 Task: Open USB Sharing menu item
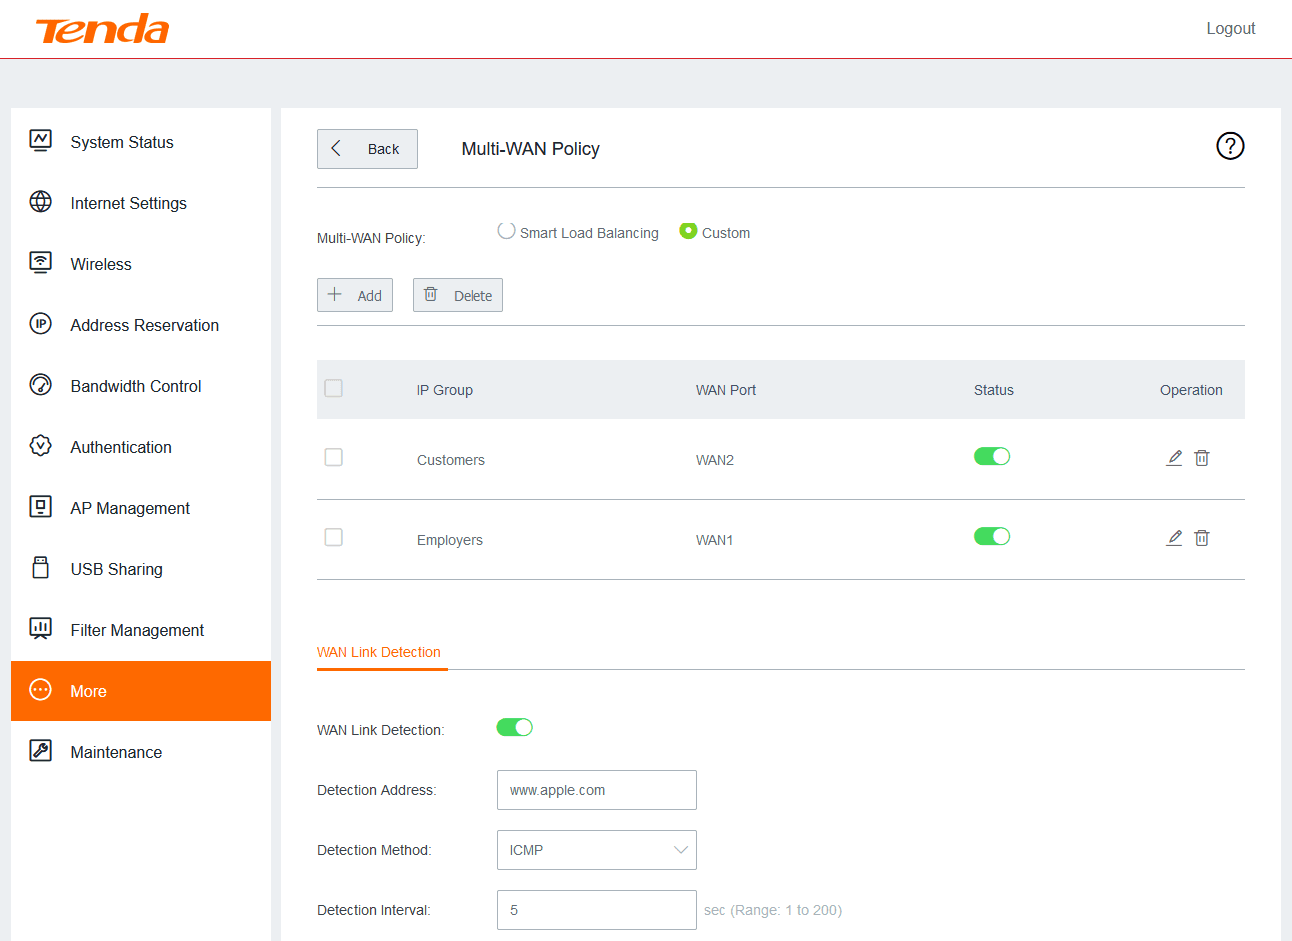coord(141,569)
